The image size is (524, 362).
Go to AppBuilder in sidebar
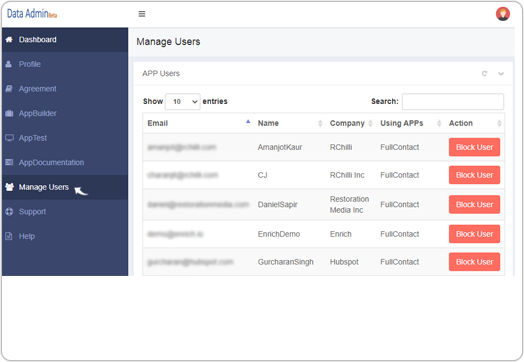[37, 113]
